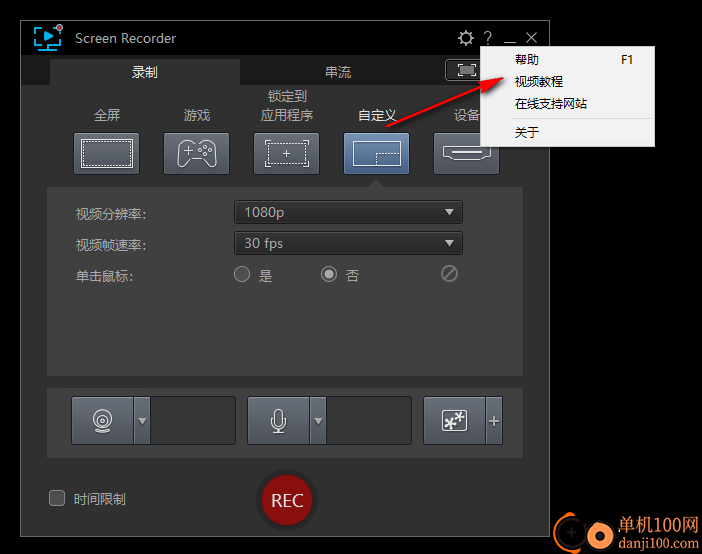Toggle the microphone button
Image resolution: width=702 pixels, height=554 pixels.
(278, 421)
